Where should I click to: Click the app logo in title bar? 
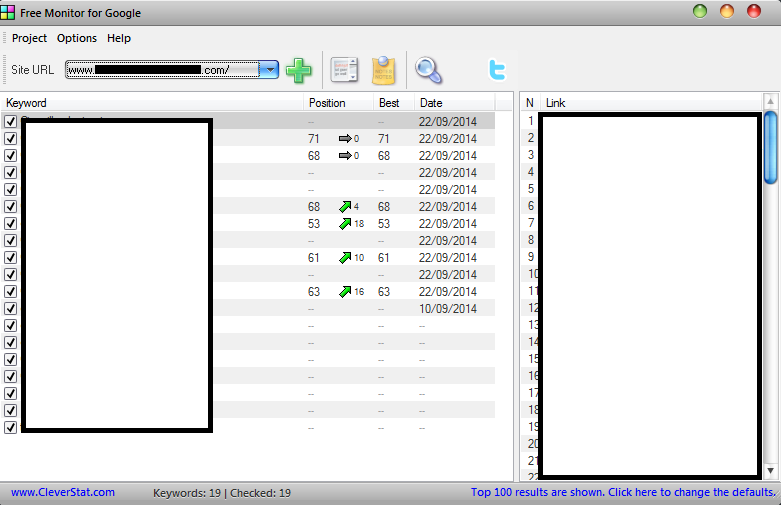[7, 12]
